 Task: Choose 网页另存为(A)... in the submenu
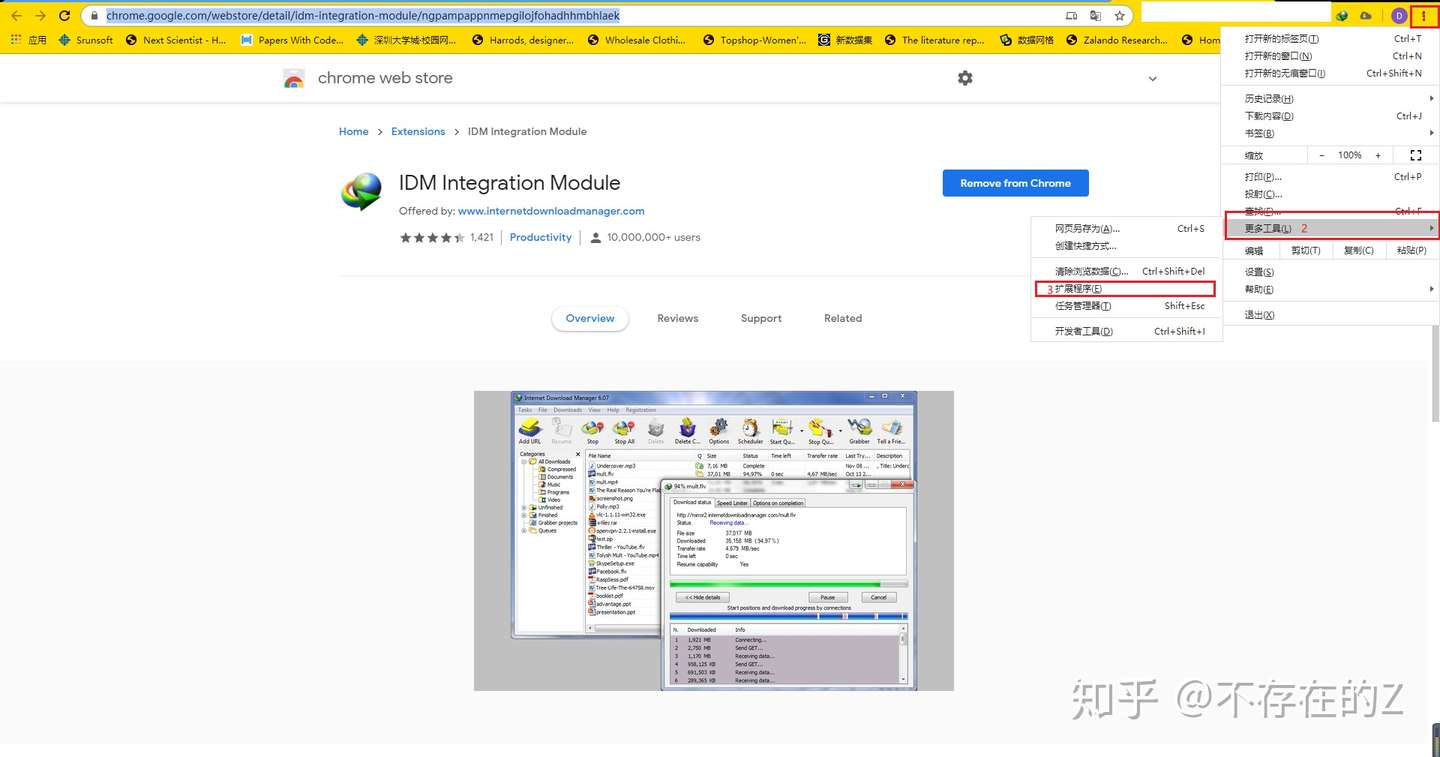1127,228
